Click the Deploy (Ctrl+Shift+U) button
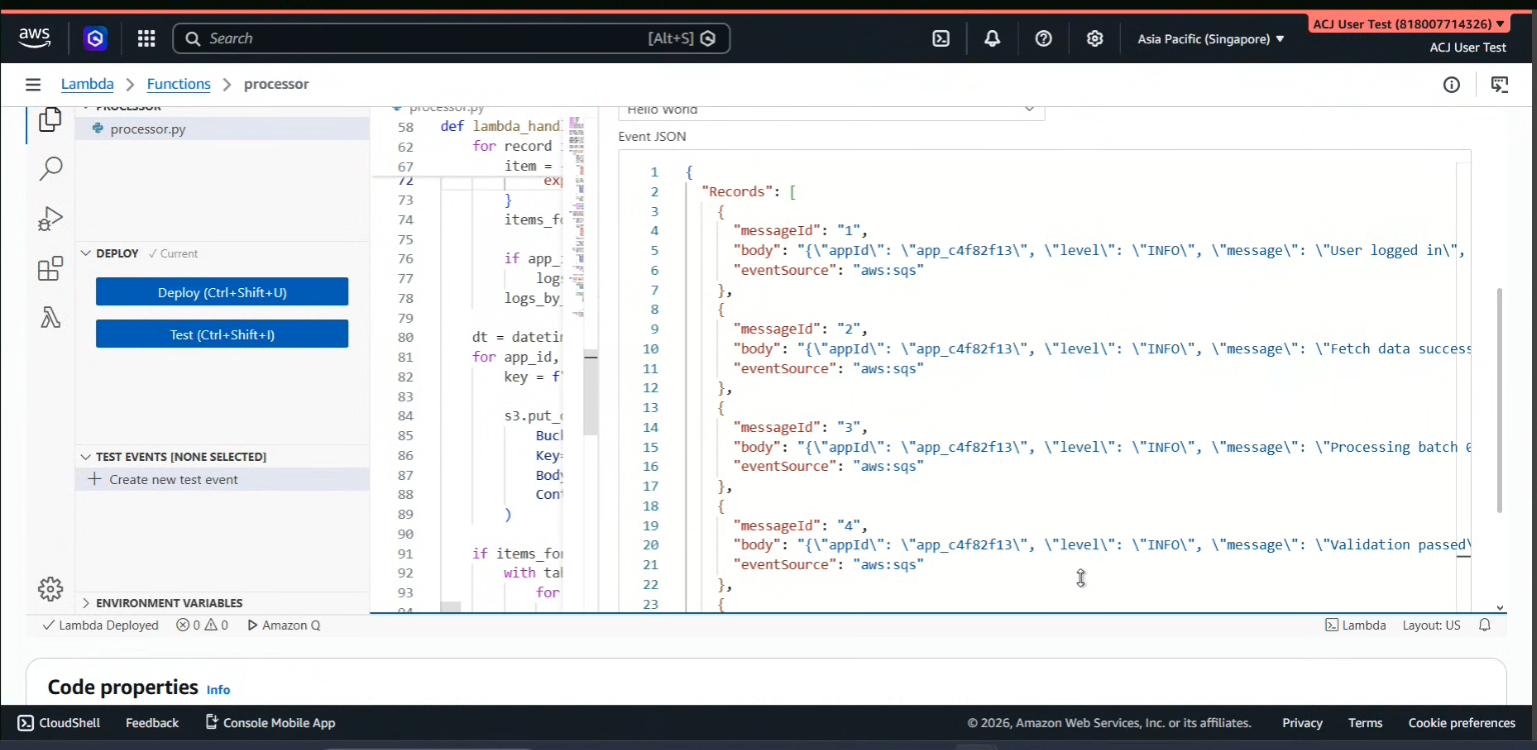Image resolution: width=1537 pixels, height=750 pixels. tap(222, 292)
